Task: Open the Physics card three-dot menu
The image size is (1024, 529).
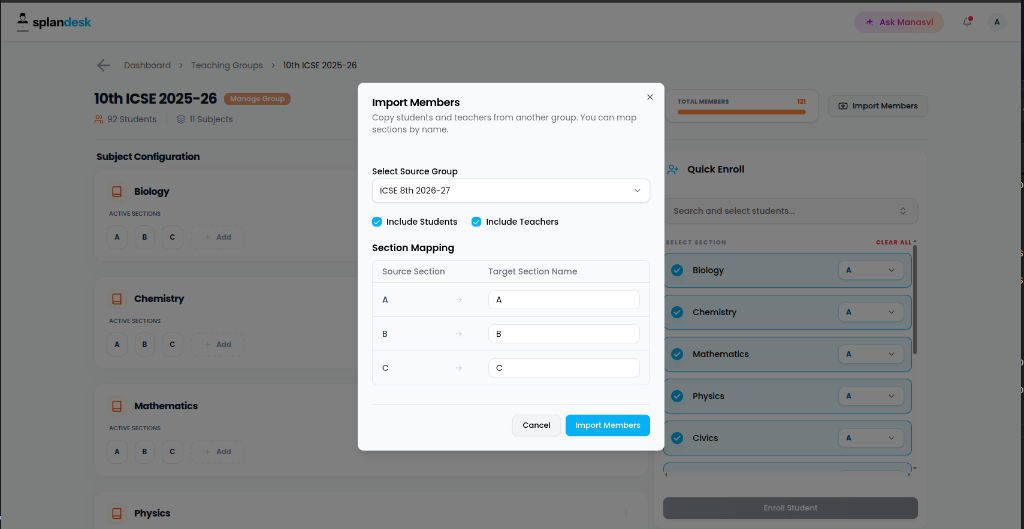Action: pos(626,513)
